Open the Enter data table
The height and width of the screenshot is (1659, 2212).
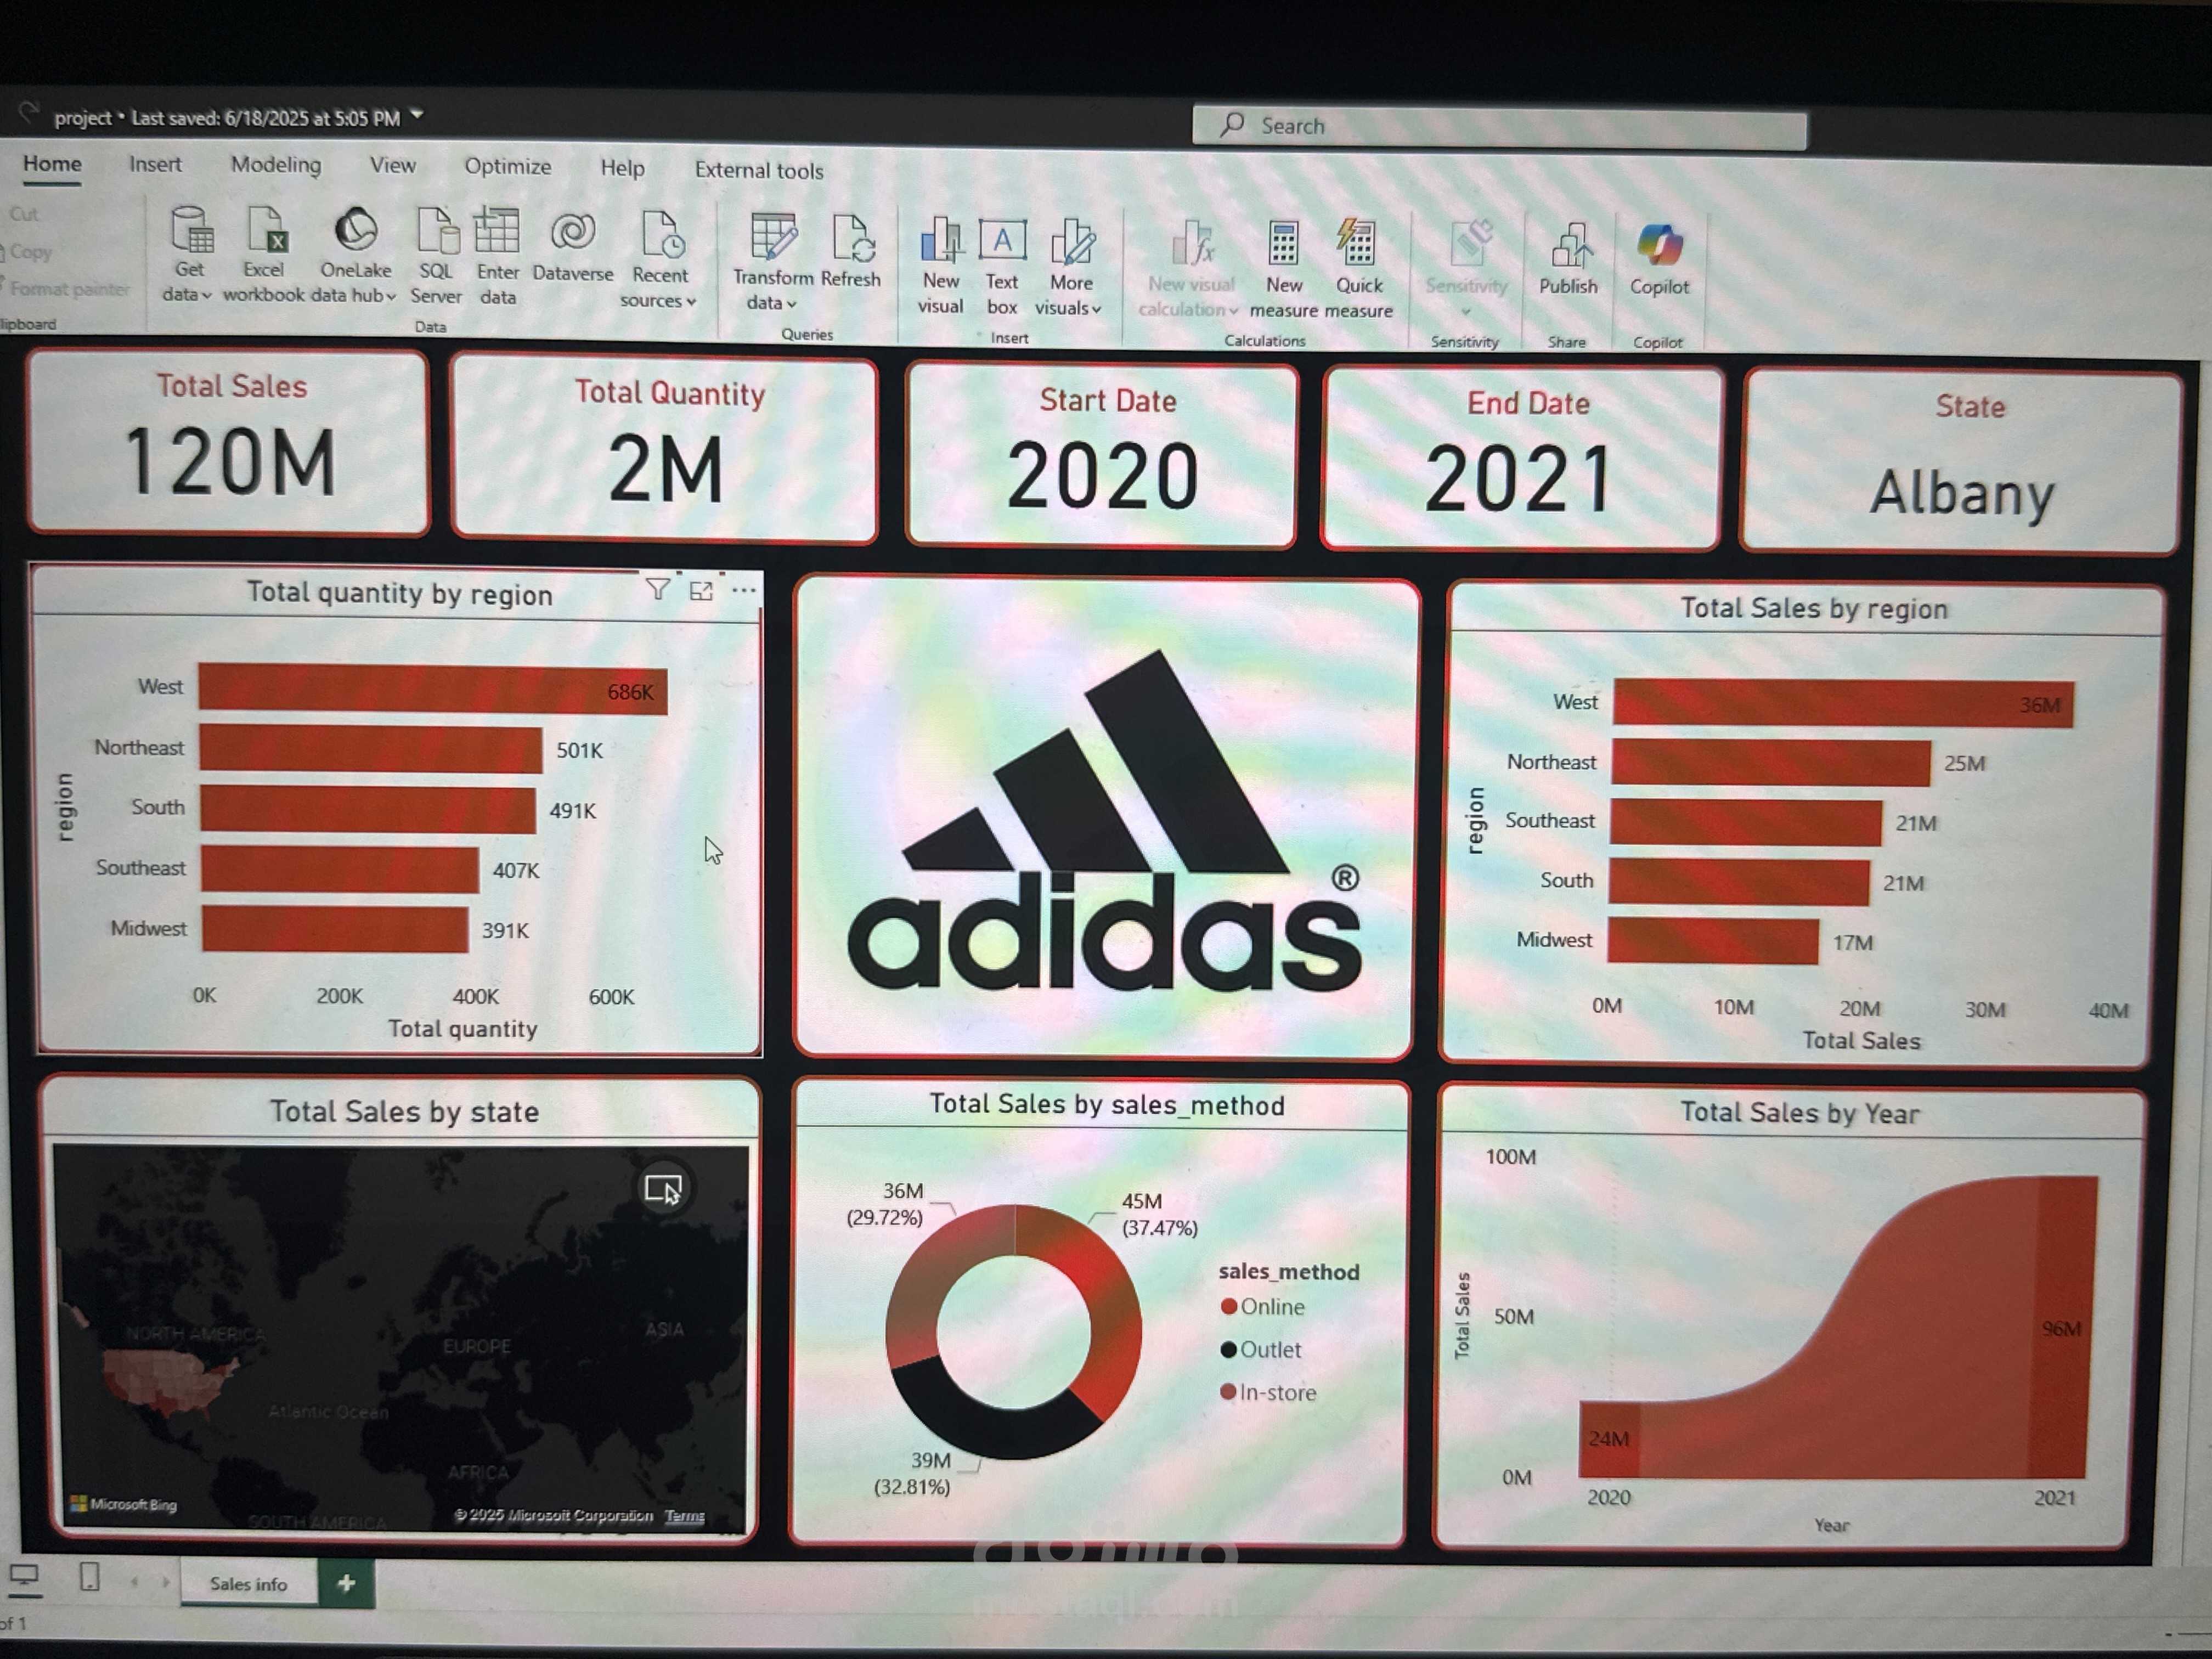[497, 256]
